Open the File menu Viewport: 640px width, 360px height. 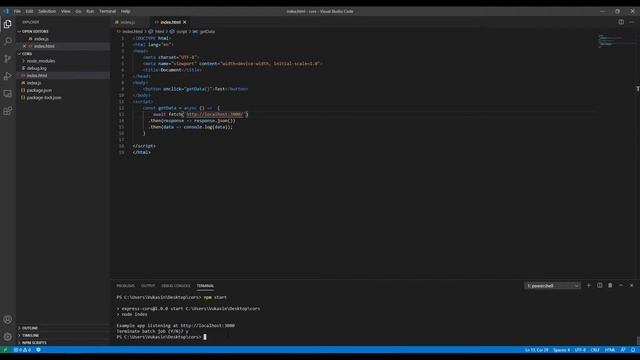pyautogui.click(x=17, y=11)
